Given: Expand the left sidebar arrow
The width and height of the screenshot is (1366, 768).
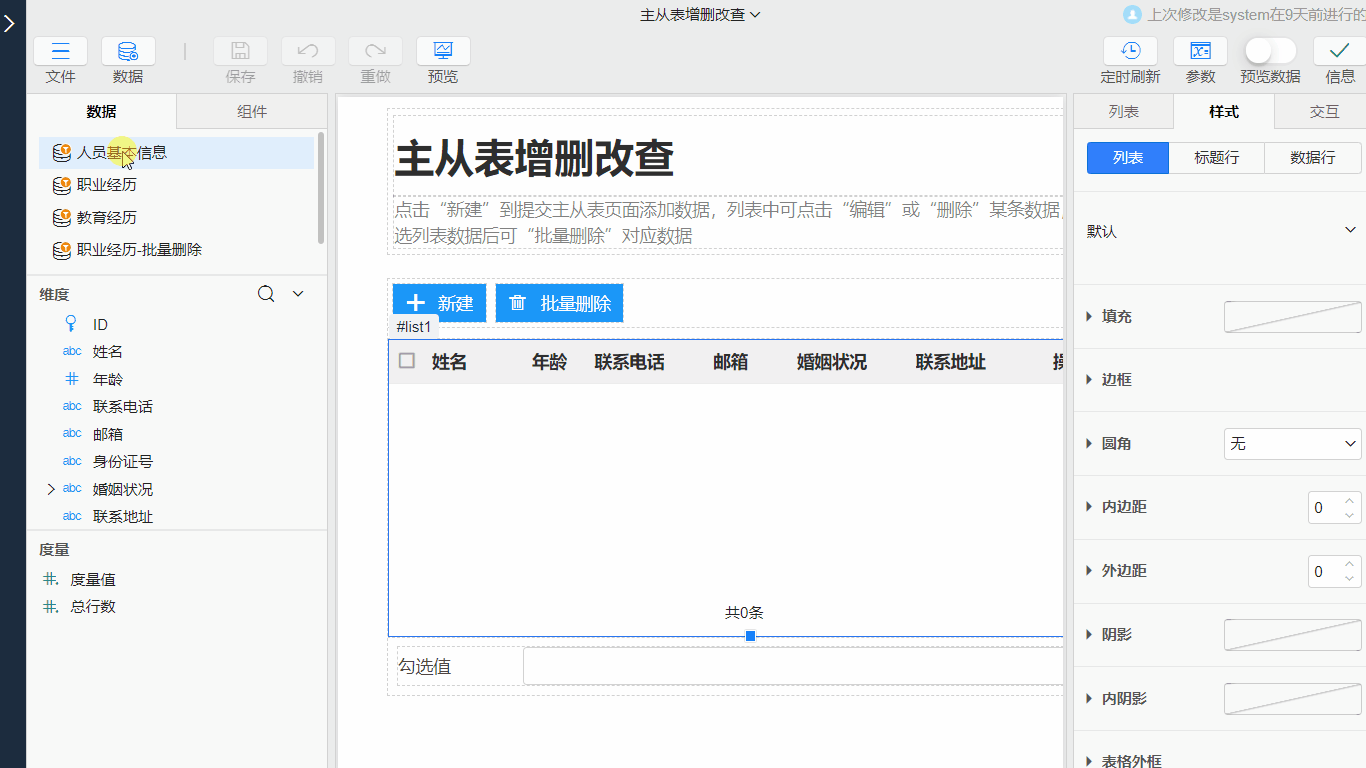Looking at the screenshot, I should click(10, 23).
